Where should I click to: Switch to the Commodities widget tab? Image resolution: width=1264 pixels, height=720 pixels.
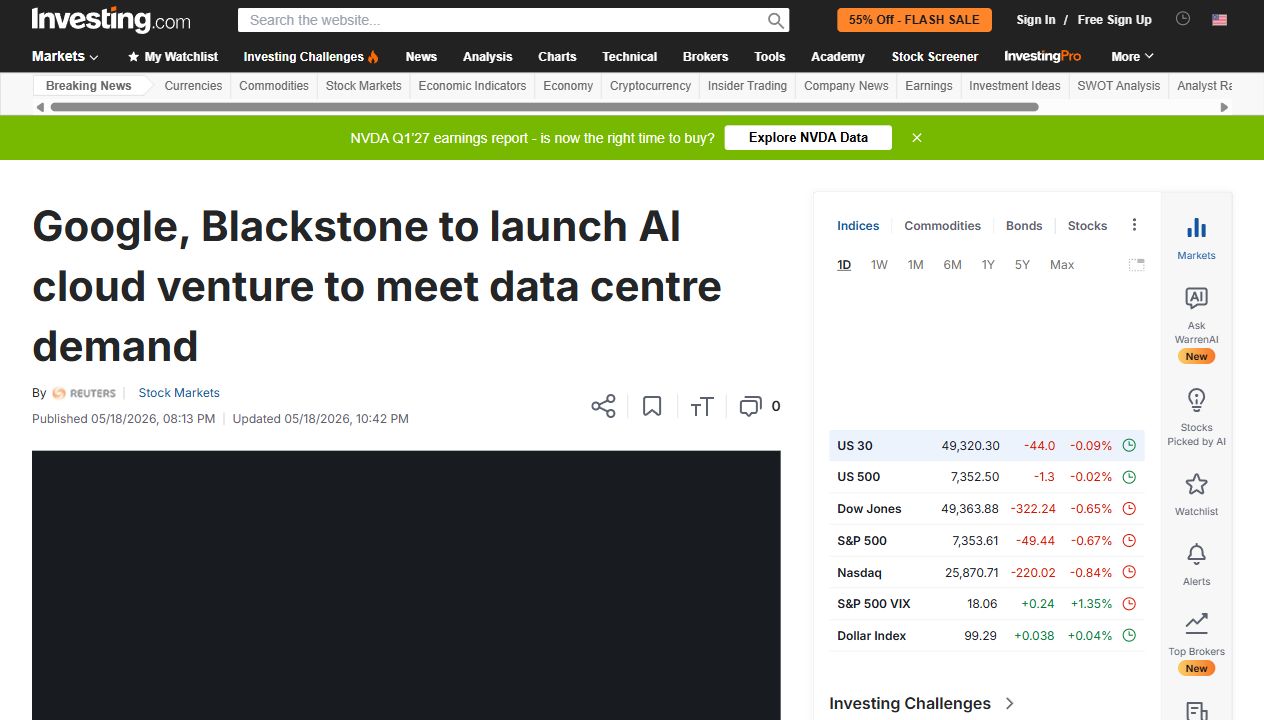[942, 226]
